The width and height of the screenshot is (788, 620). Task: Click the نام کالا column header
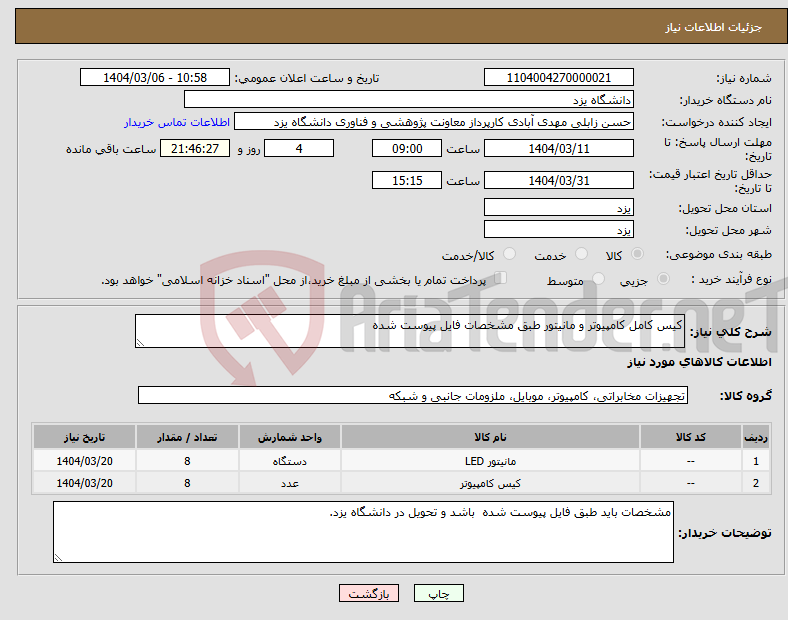coord(490,437)
